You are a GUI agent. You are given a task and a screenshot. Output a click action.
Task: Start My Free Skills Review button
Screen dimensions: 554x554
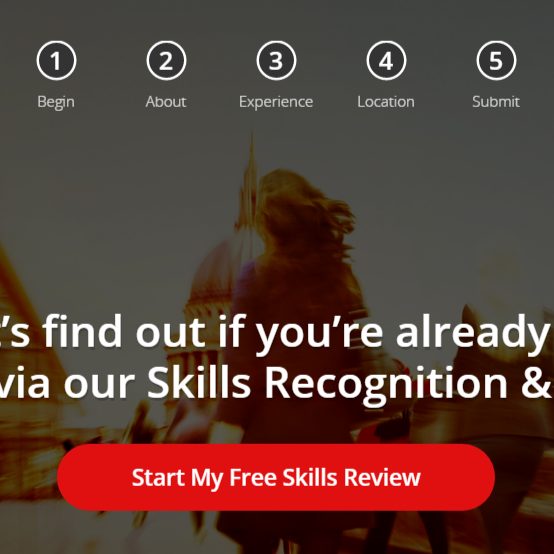click(x=276, y=477)
